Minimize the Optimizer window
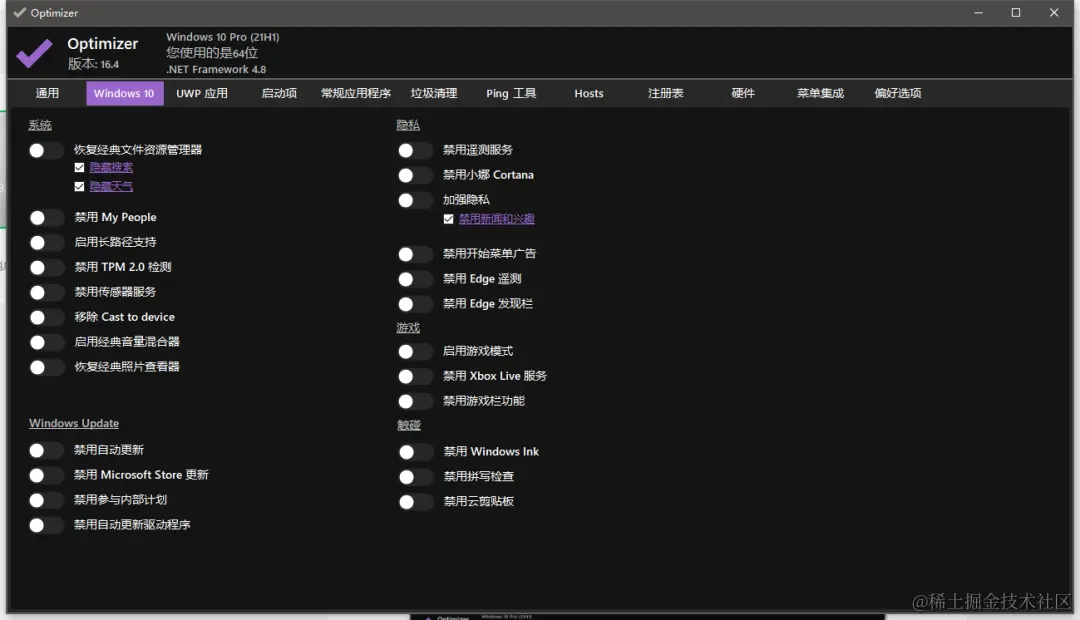 [x=978, y=12]
